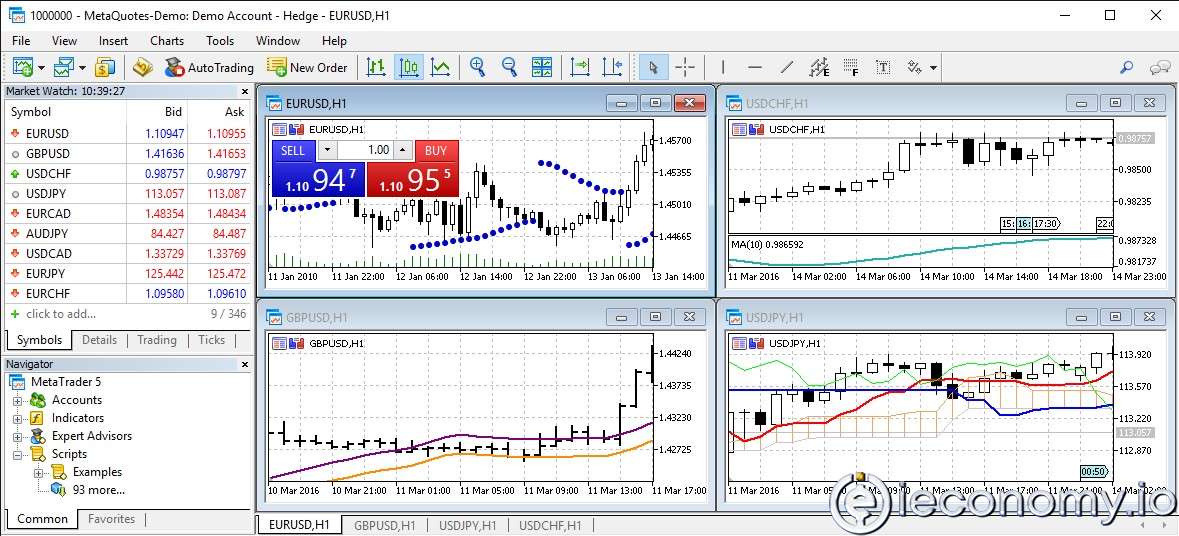1179x536 pixels.
Task: Toggle chart auto scroll to end
Action: [580, 67]
